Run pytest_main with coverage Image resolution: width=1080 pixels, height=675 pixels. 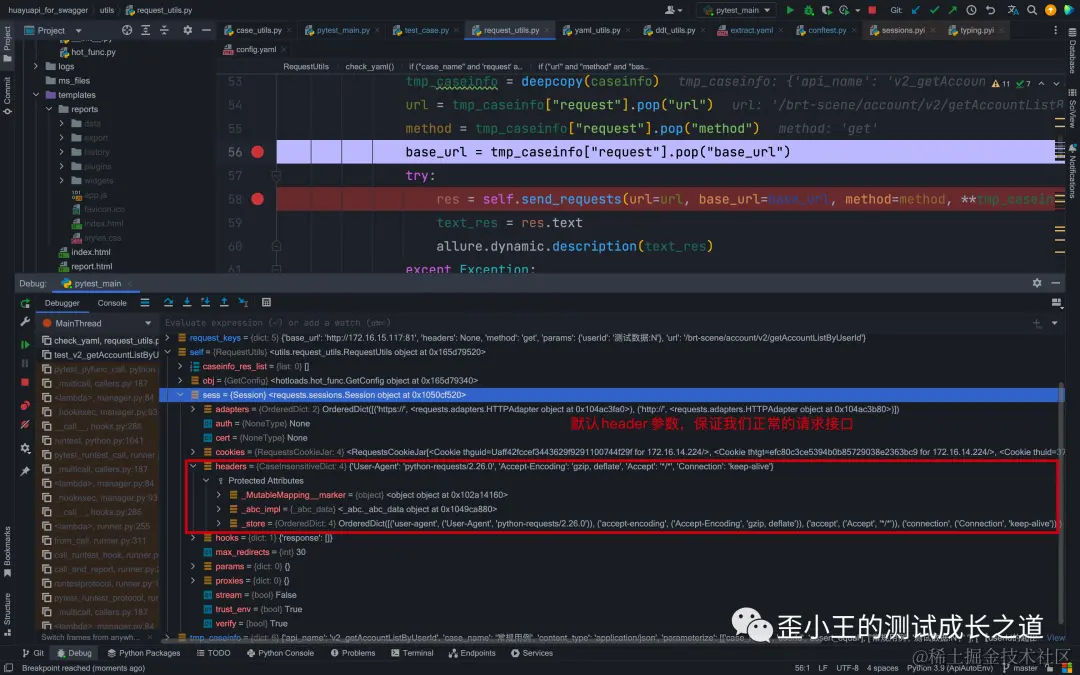pyautogui.click(x=826, y=10)
